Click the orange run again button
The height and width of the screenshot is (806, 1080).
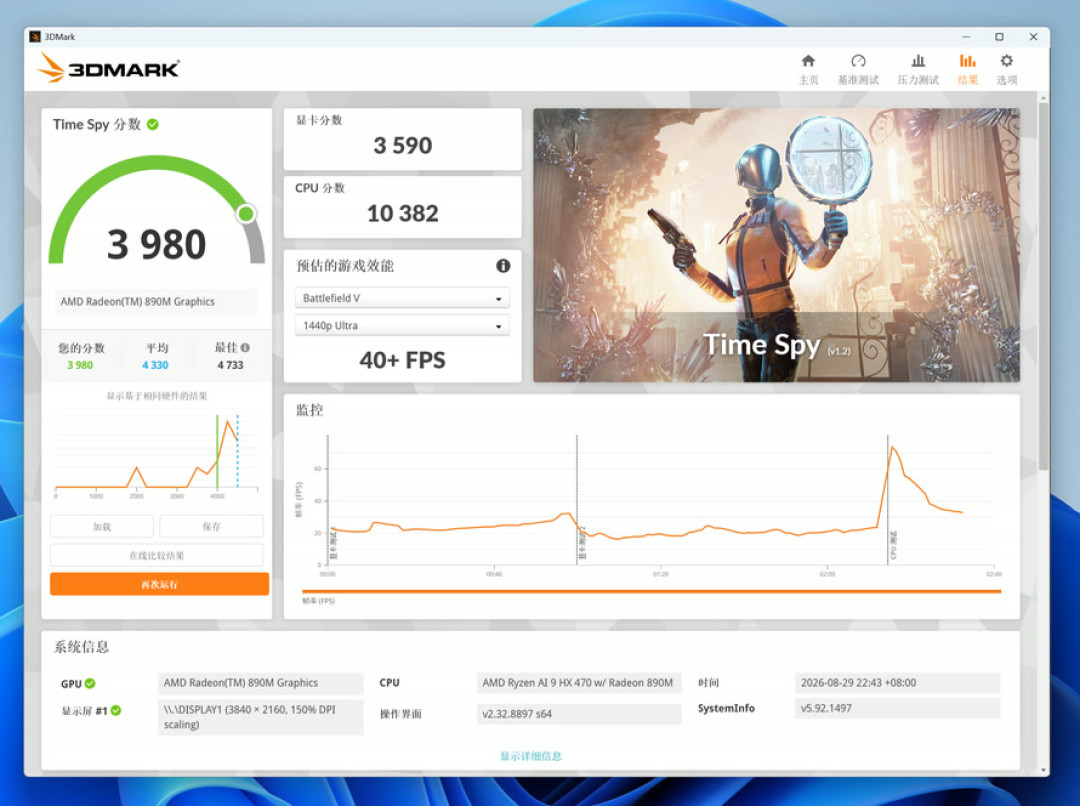click(159, 584)
